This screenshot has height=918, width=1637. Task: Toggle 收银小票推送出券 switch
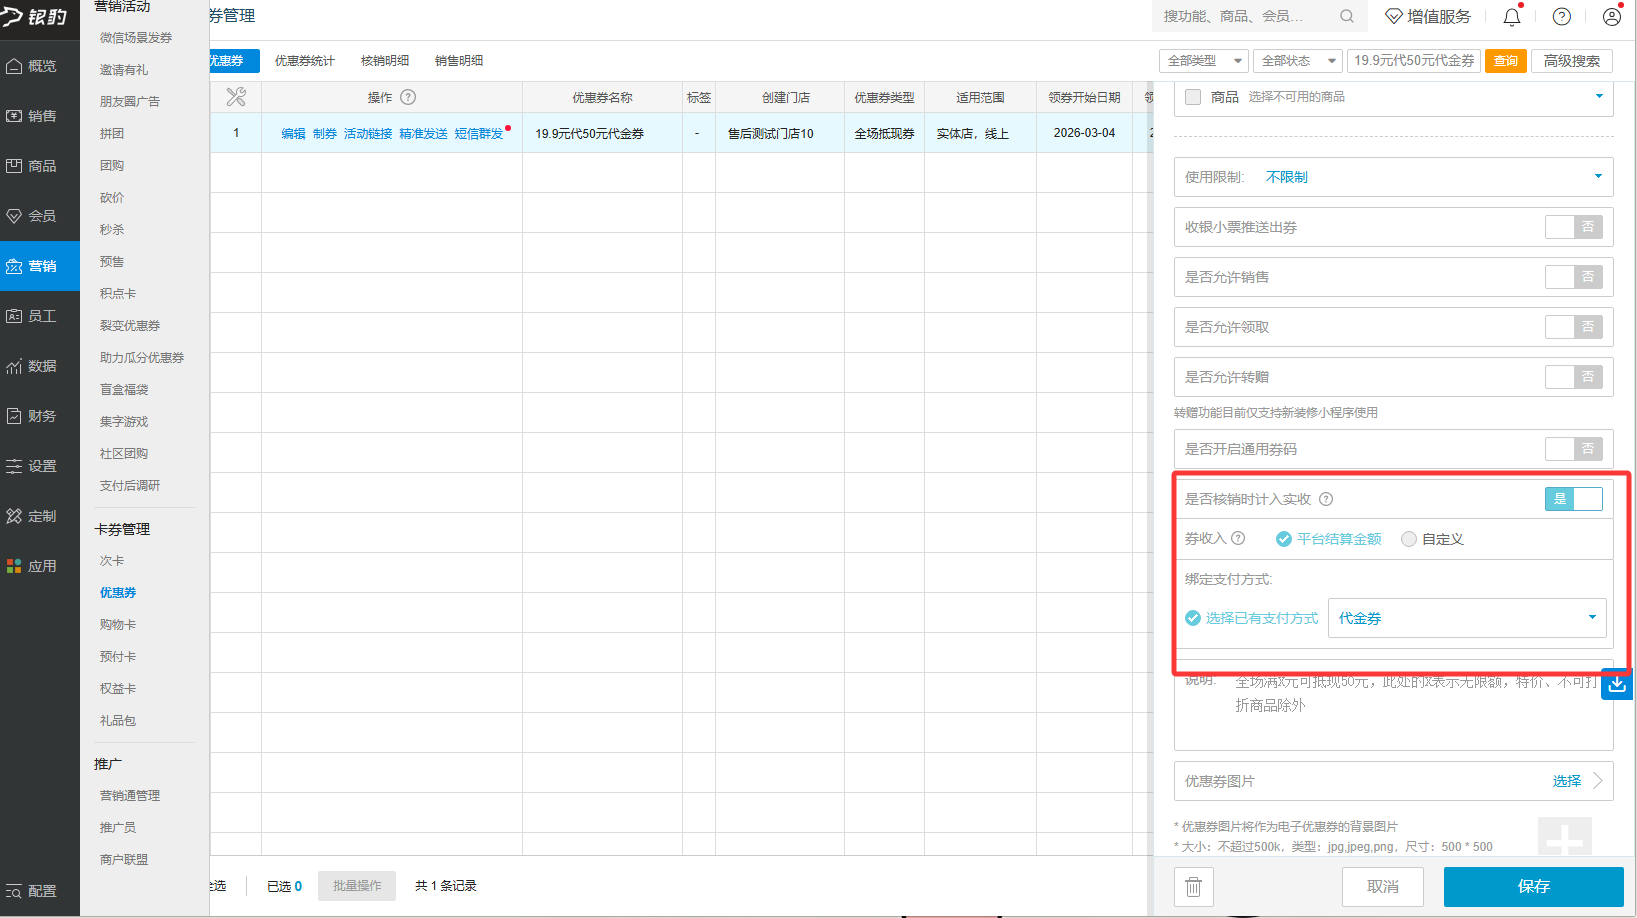[x=1574, y=227]
